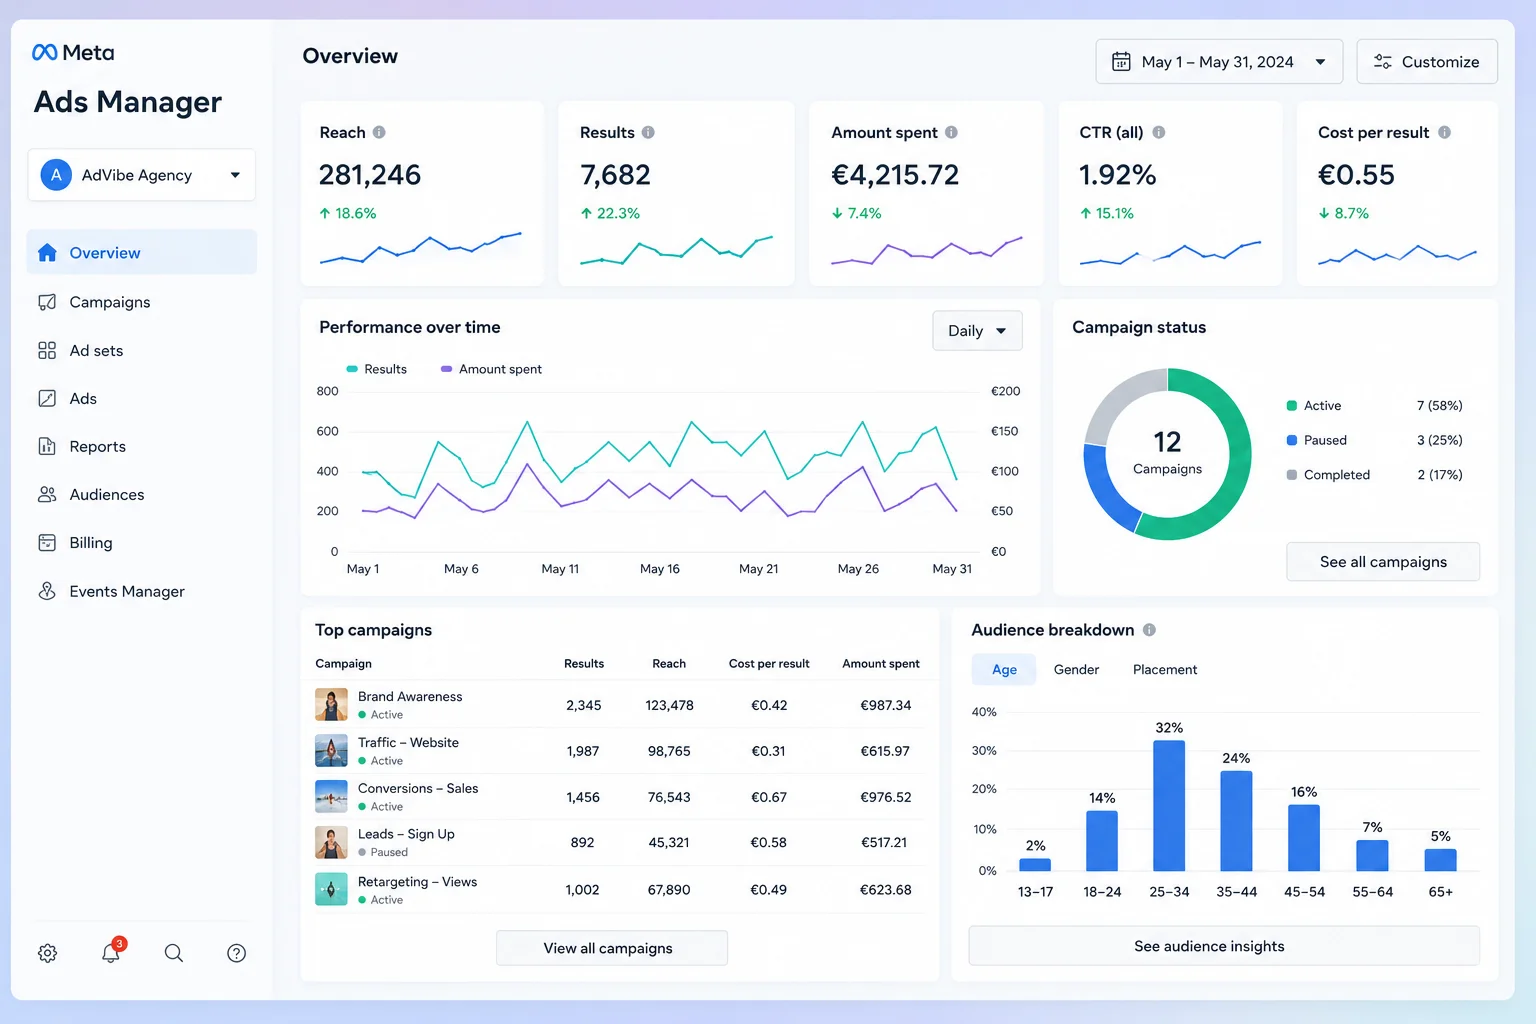
Task: Open the May 1 – May 31 date range dropdown
Action: (1218, 62)
